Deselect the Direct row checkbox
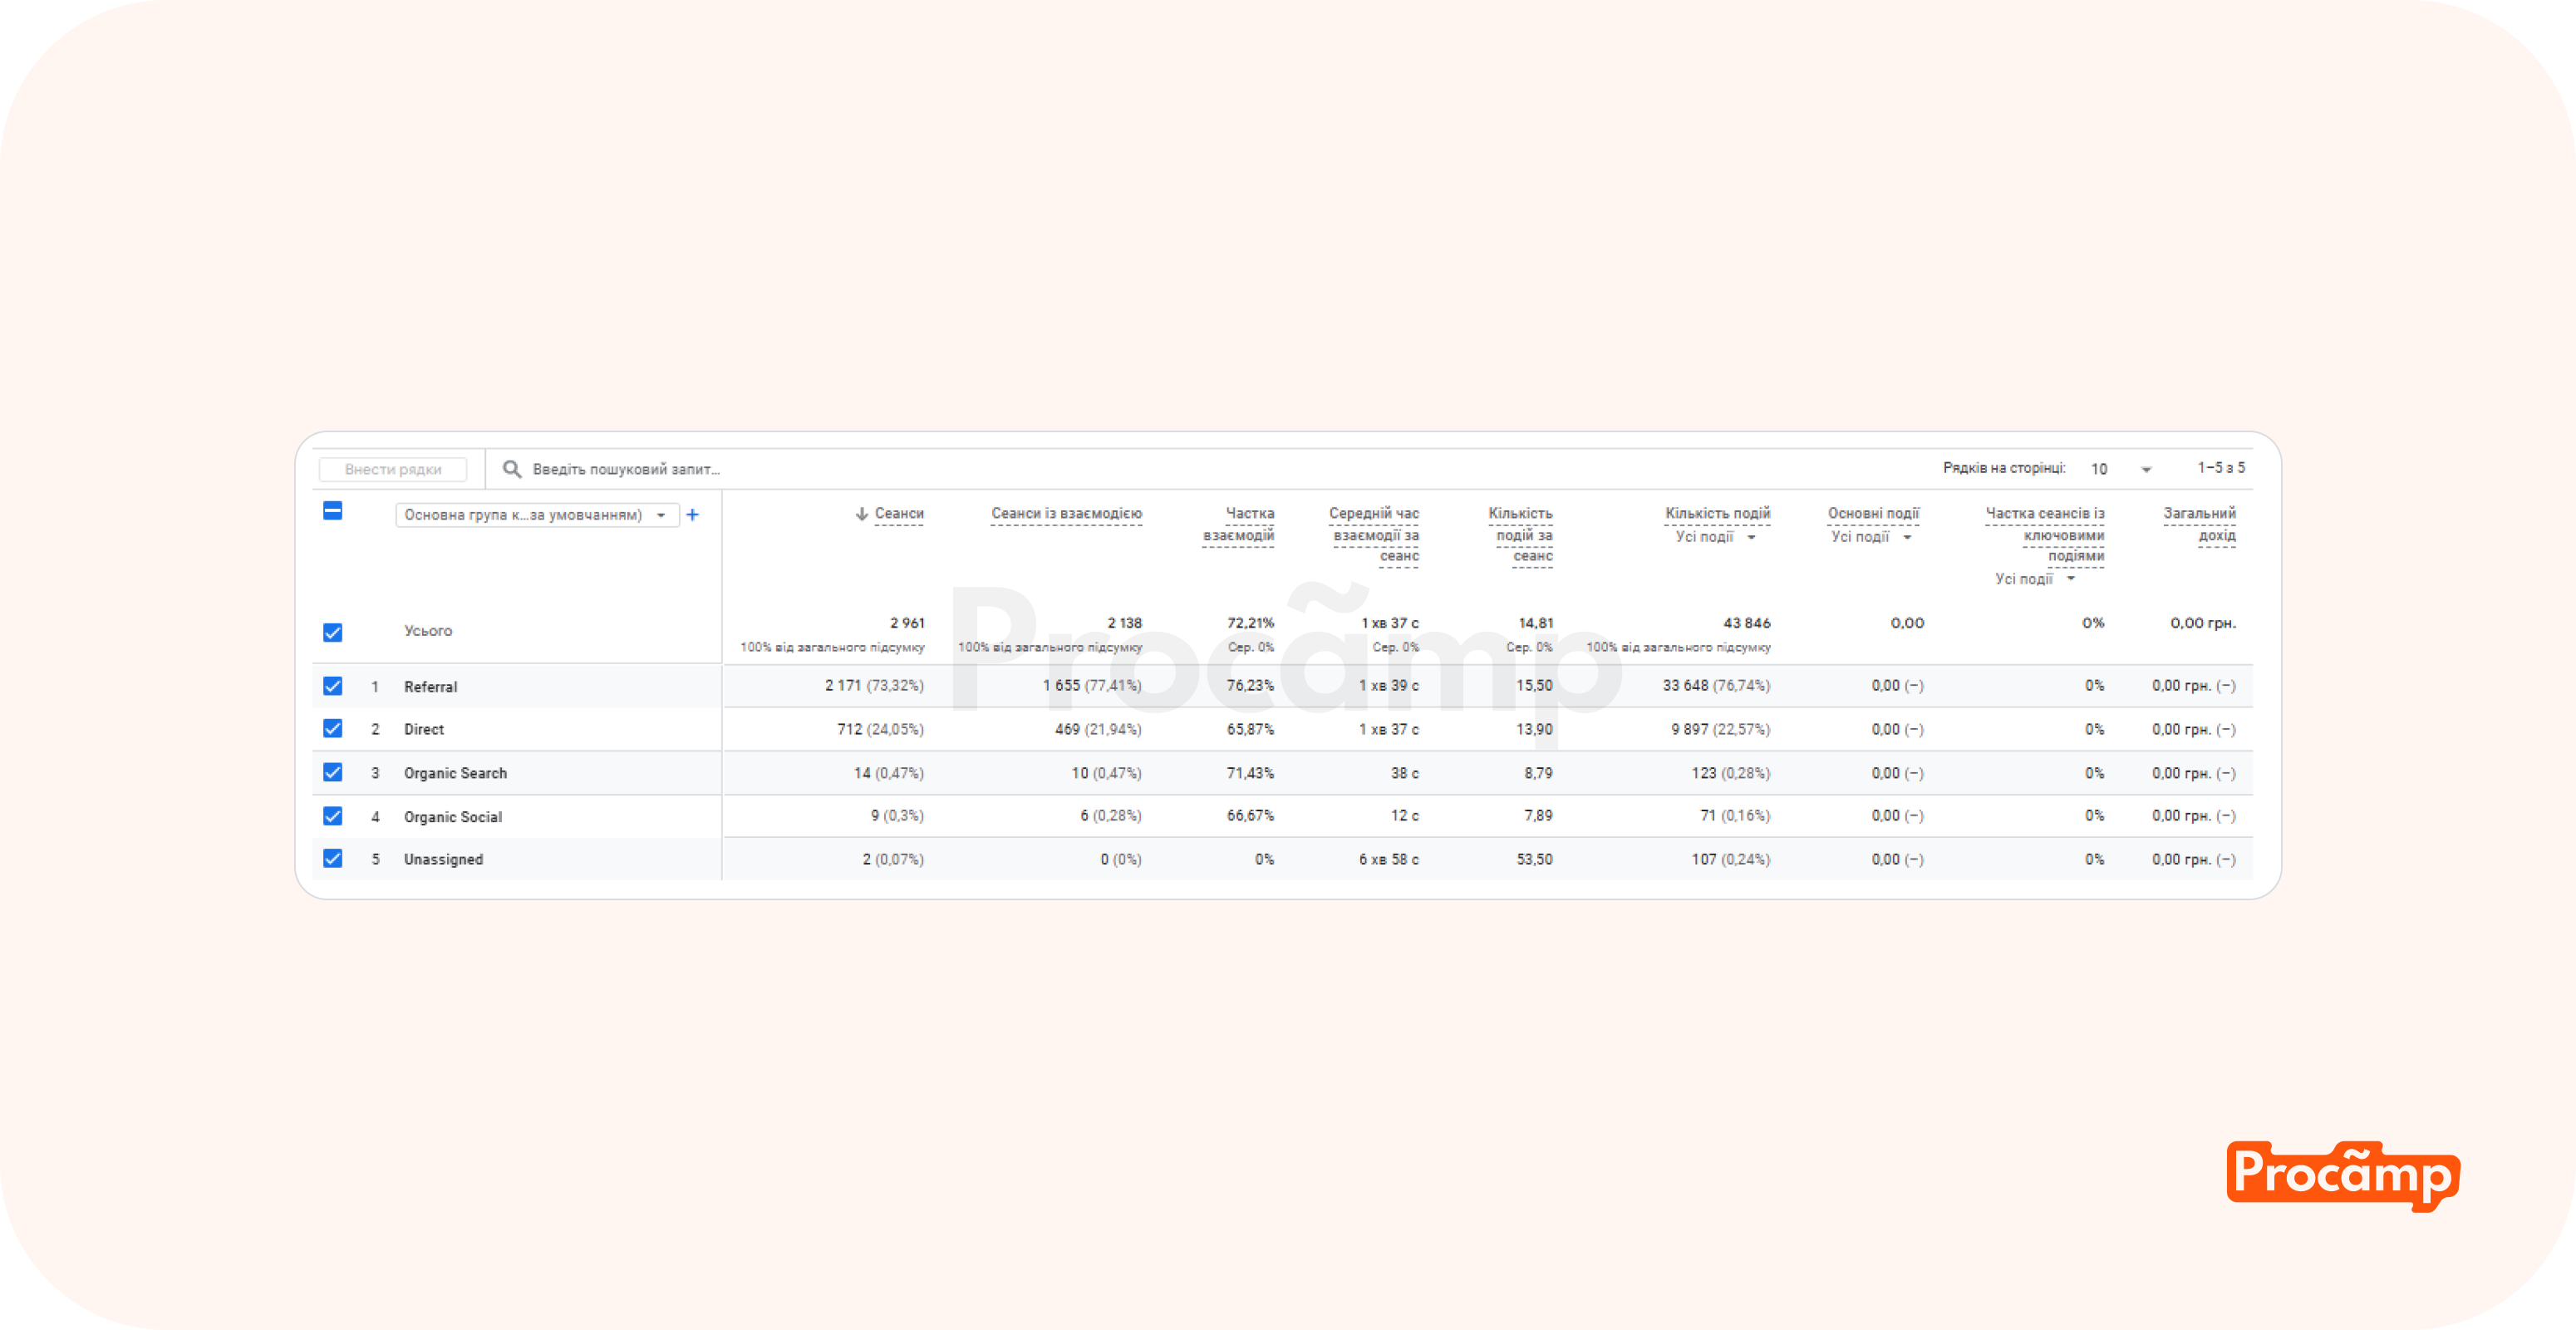Viewport: 2576px width, 1330px height. [333, 729]
